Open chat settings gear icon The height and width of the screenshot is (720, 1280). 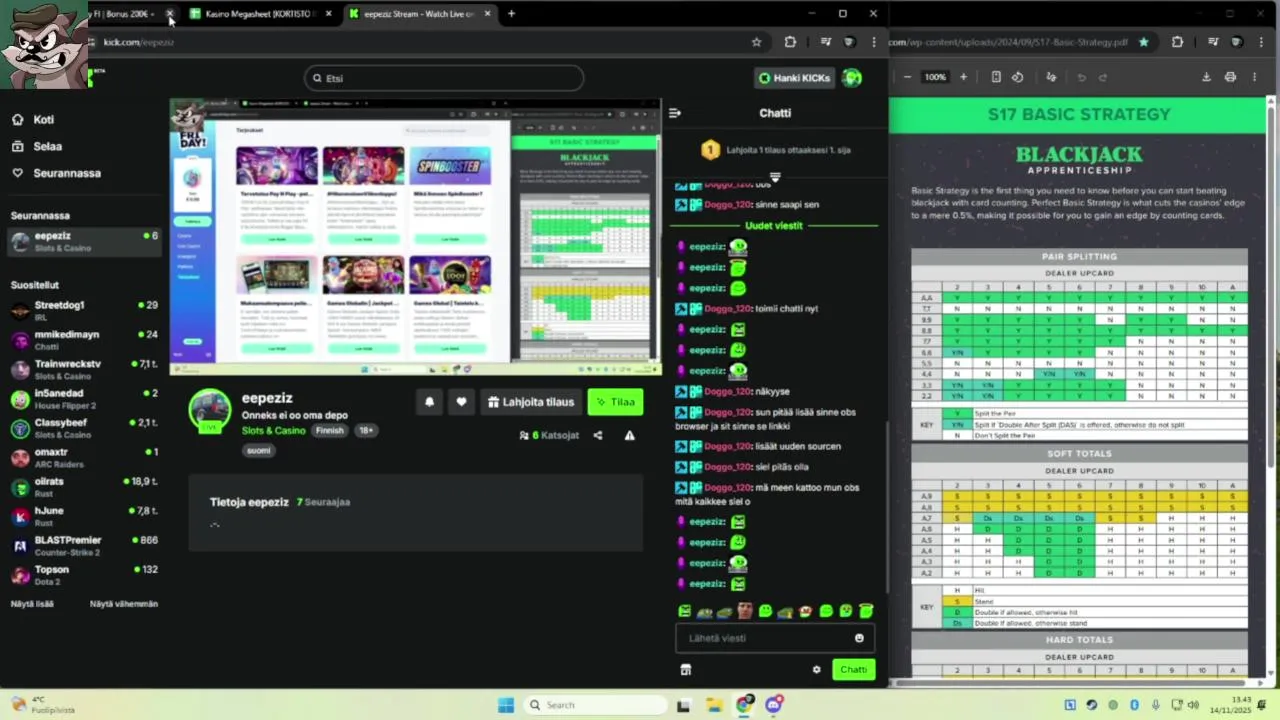(x=816, y=670)
